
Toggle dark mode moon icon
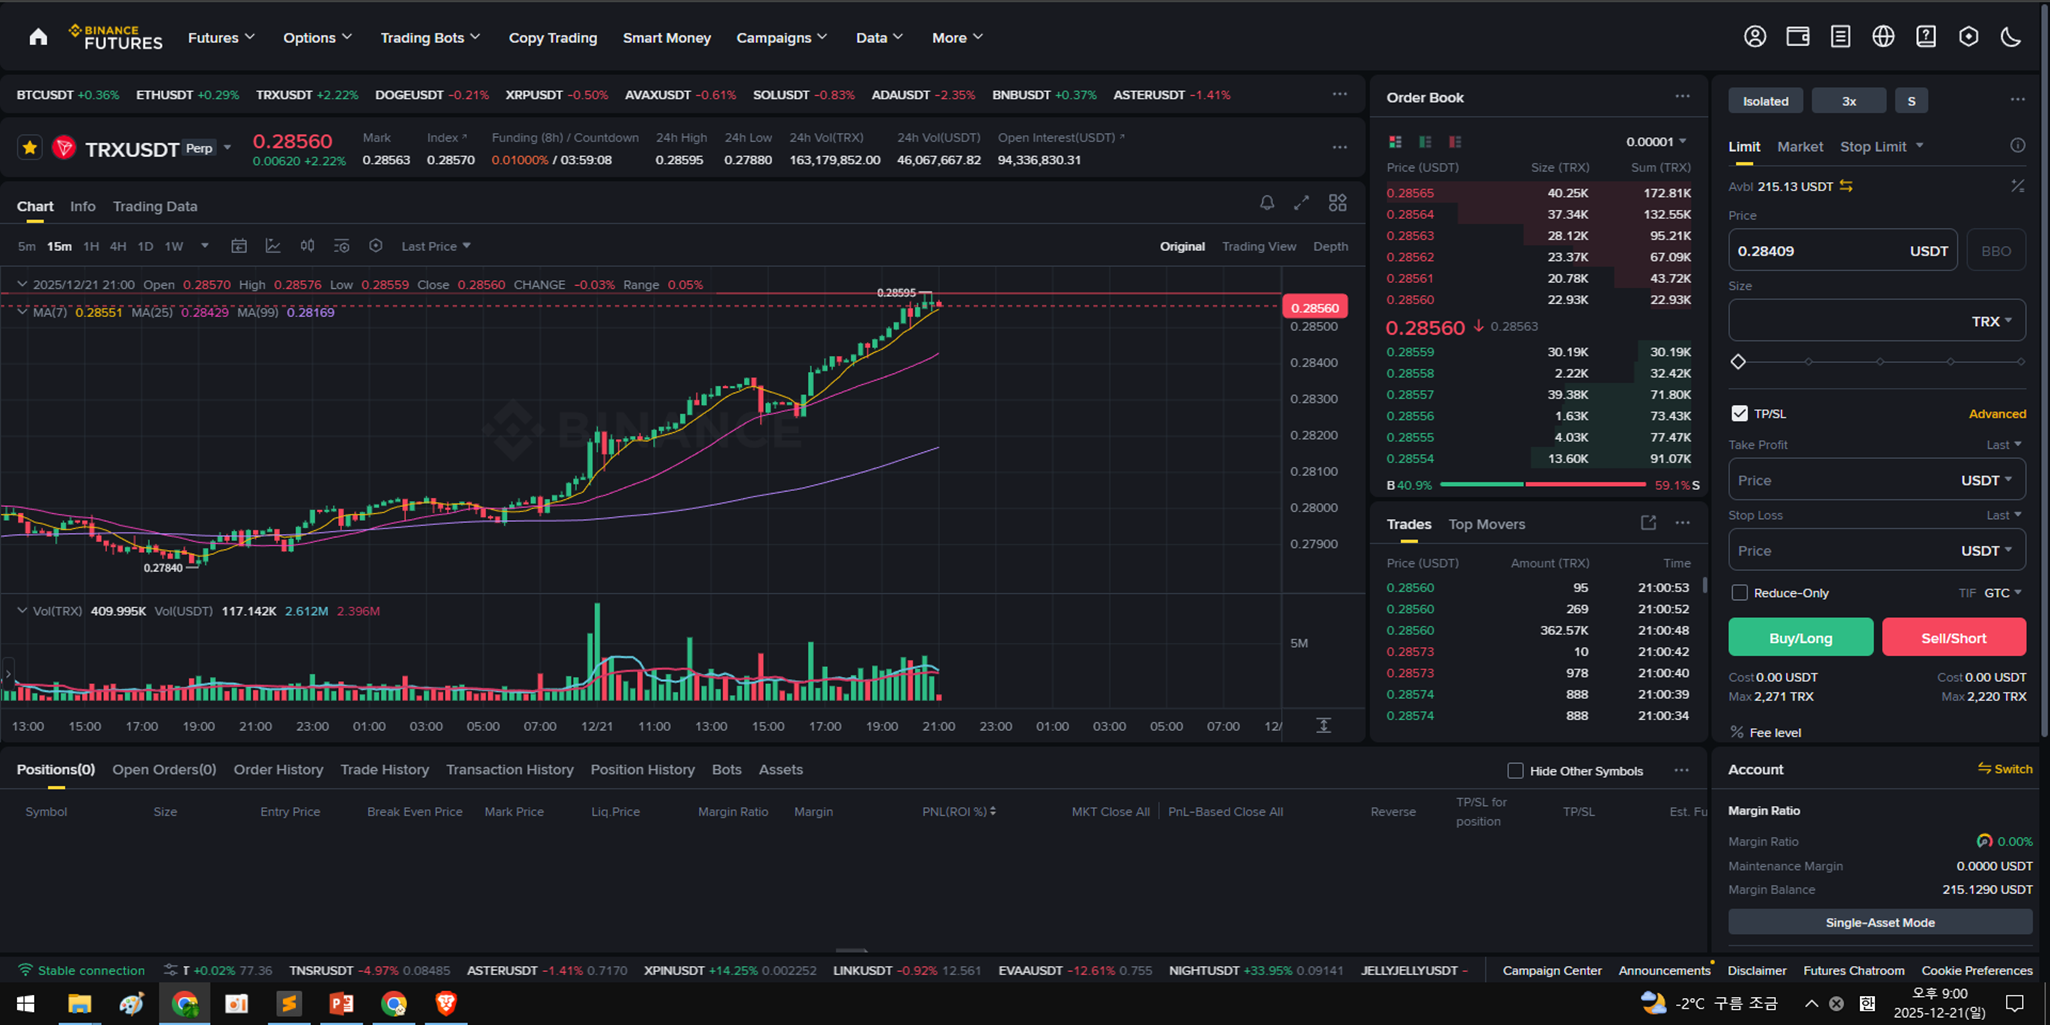click(2011, 37)
